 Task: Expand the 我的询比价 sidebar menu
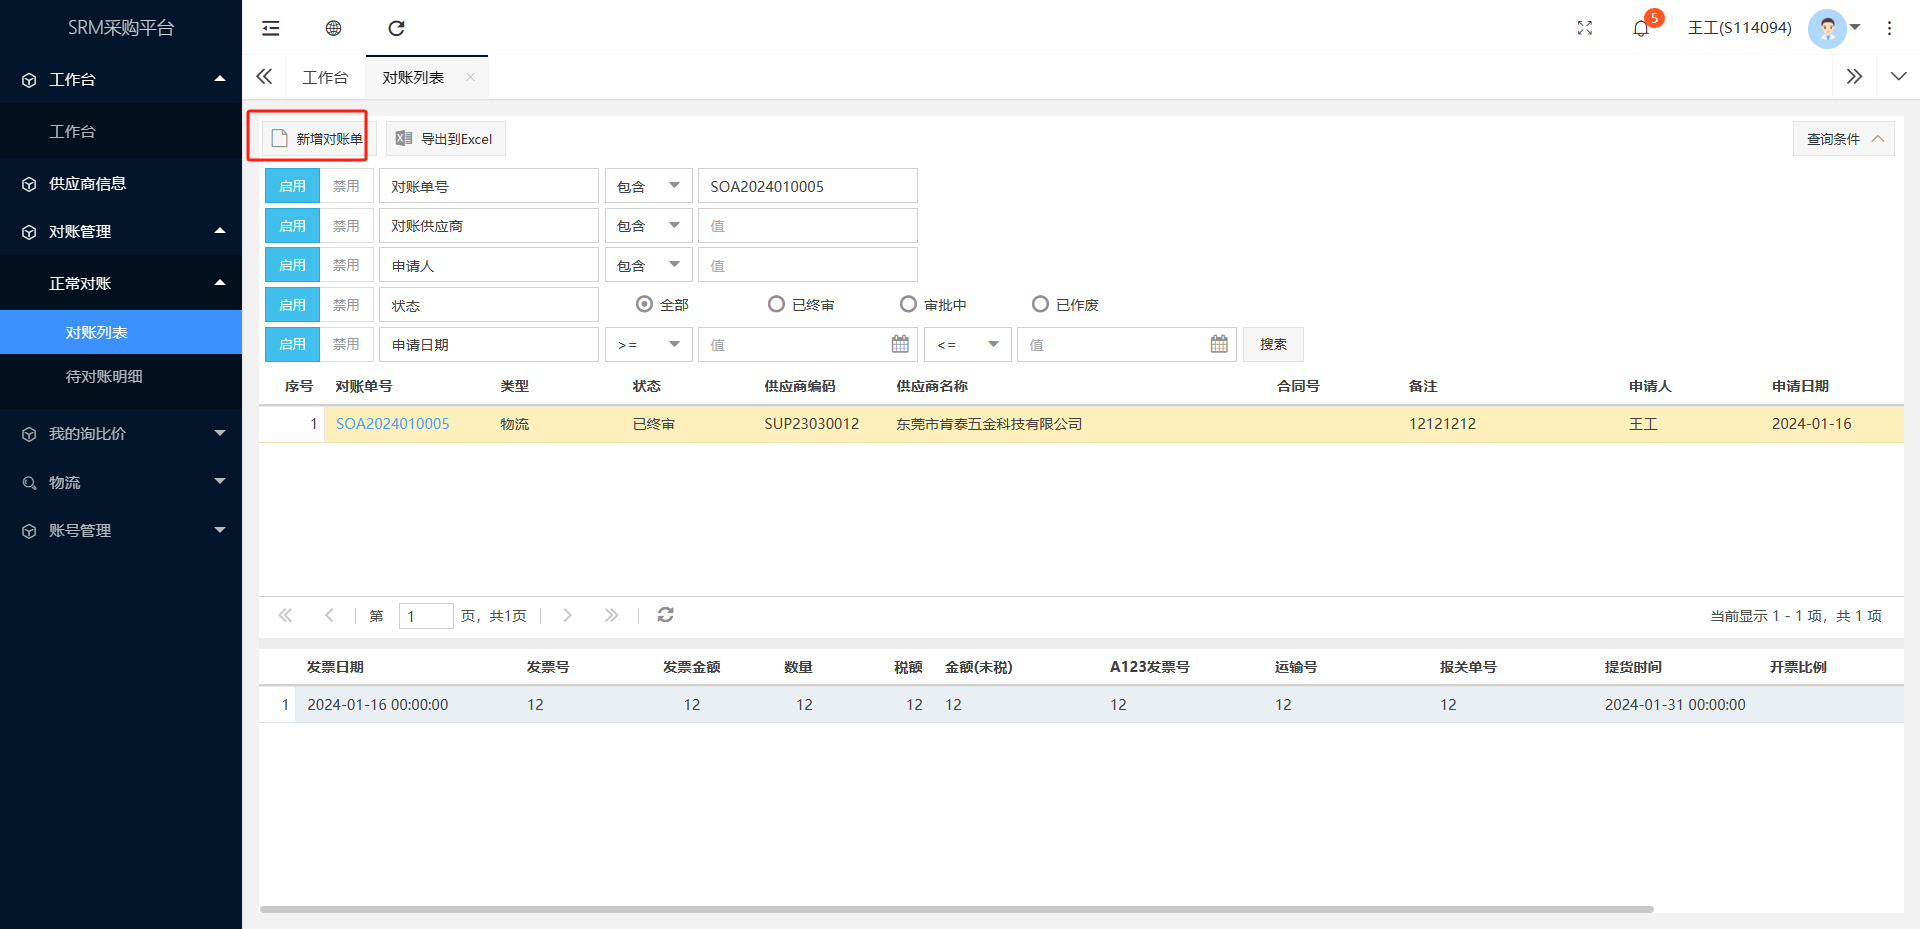pos(120,433)
